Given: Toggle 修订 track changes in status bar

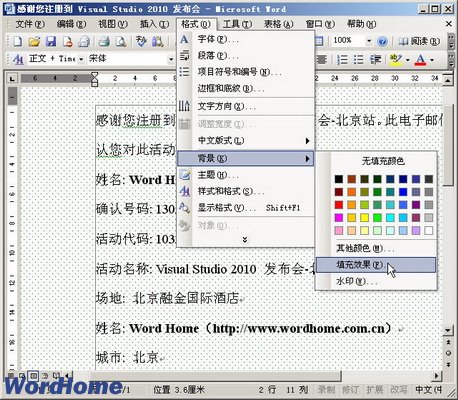Looking at the screenshot, I should point(350,389).
